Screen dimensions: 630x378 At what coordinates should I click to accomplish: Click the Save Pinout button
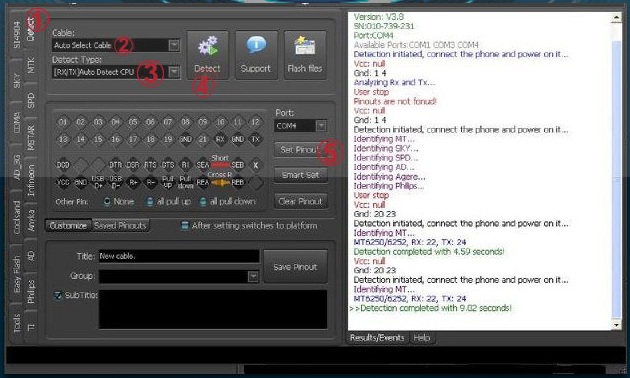pos(295,267)
